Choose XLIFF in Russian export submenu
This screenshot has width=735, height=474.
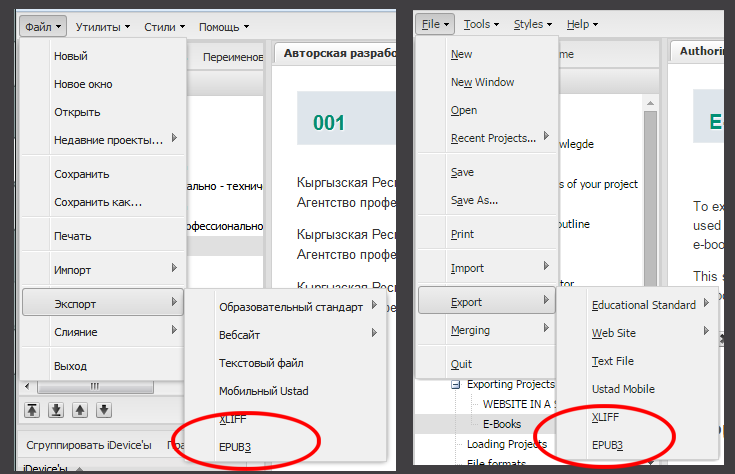click(x=286, y=419)
